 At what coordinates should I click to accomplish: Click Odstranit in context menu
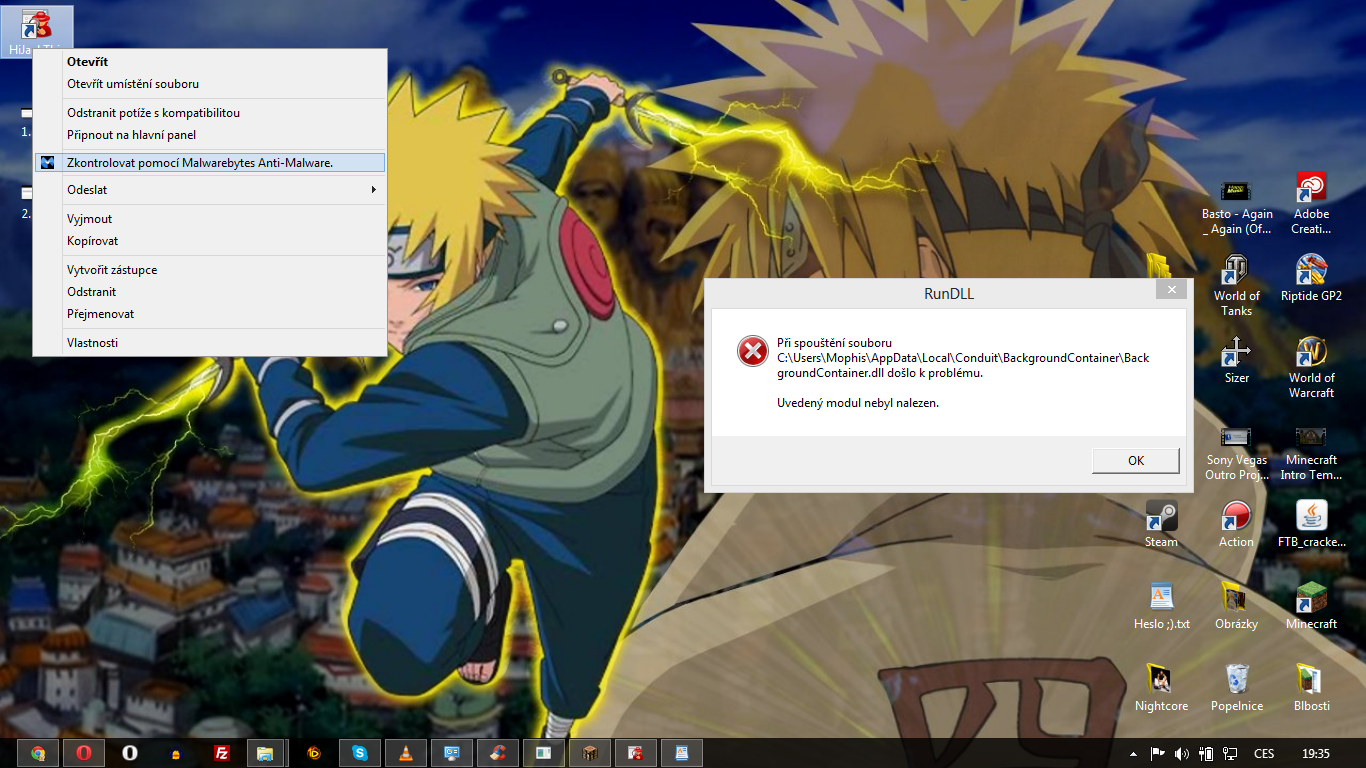[x=209, y=292]
